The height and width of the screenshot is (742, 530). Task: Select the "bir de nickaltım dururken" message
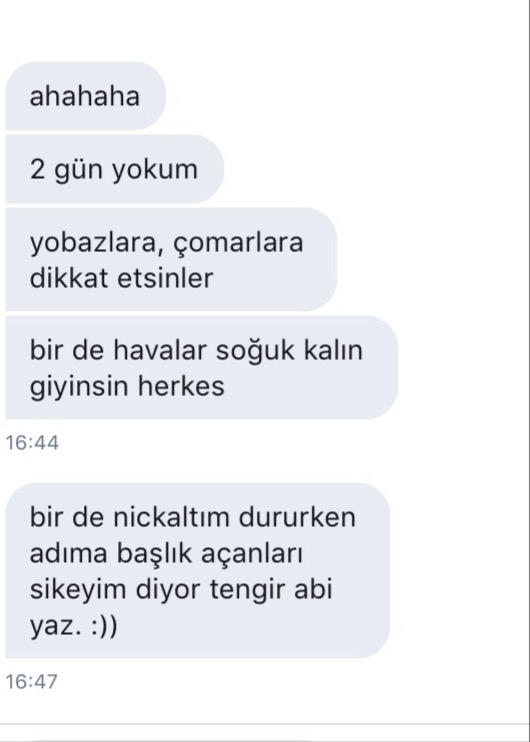pyautogui.click(x=197, y=570)
